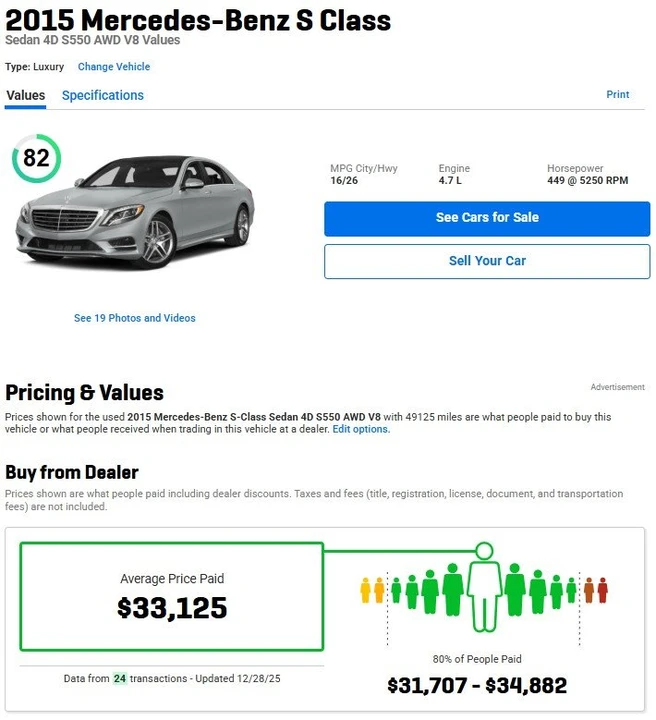Click the Change Vehicle link

tap(114, 67)
